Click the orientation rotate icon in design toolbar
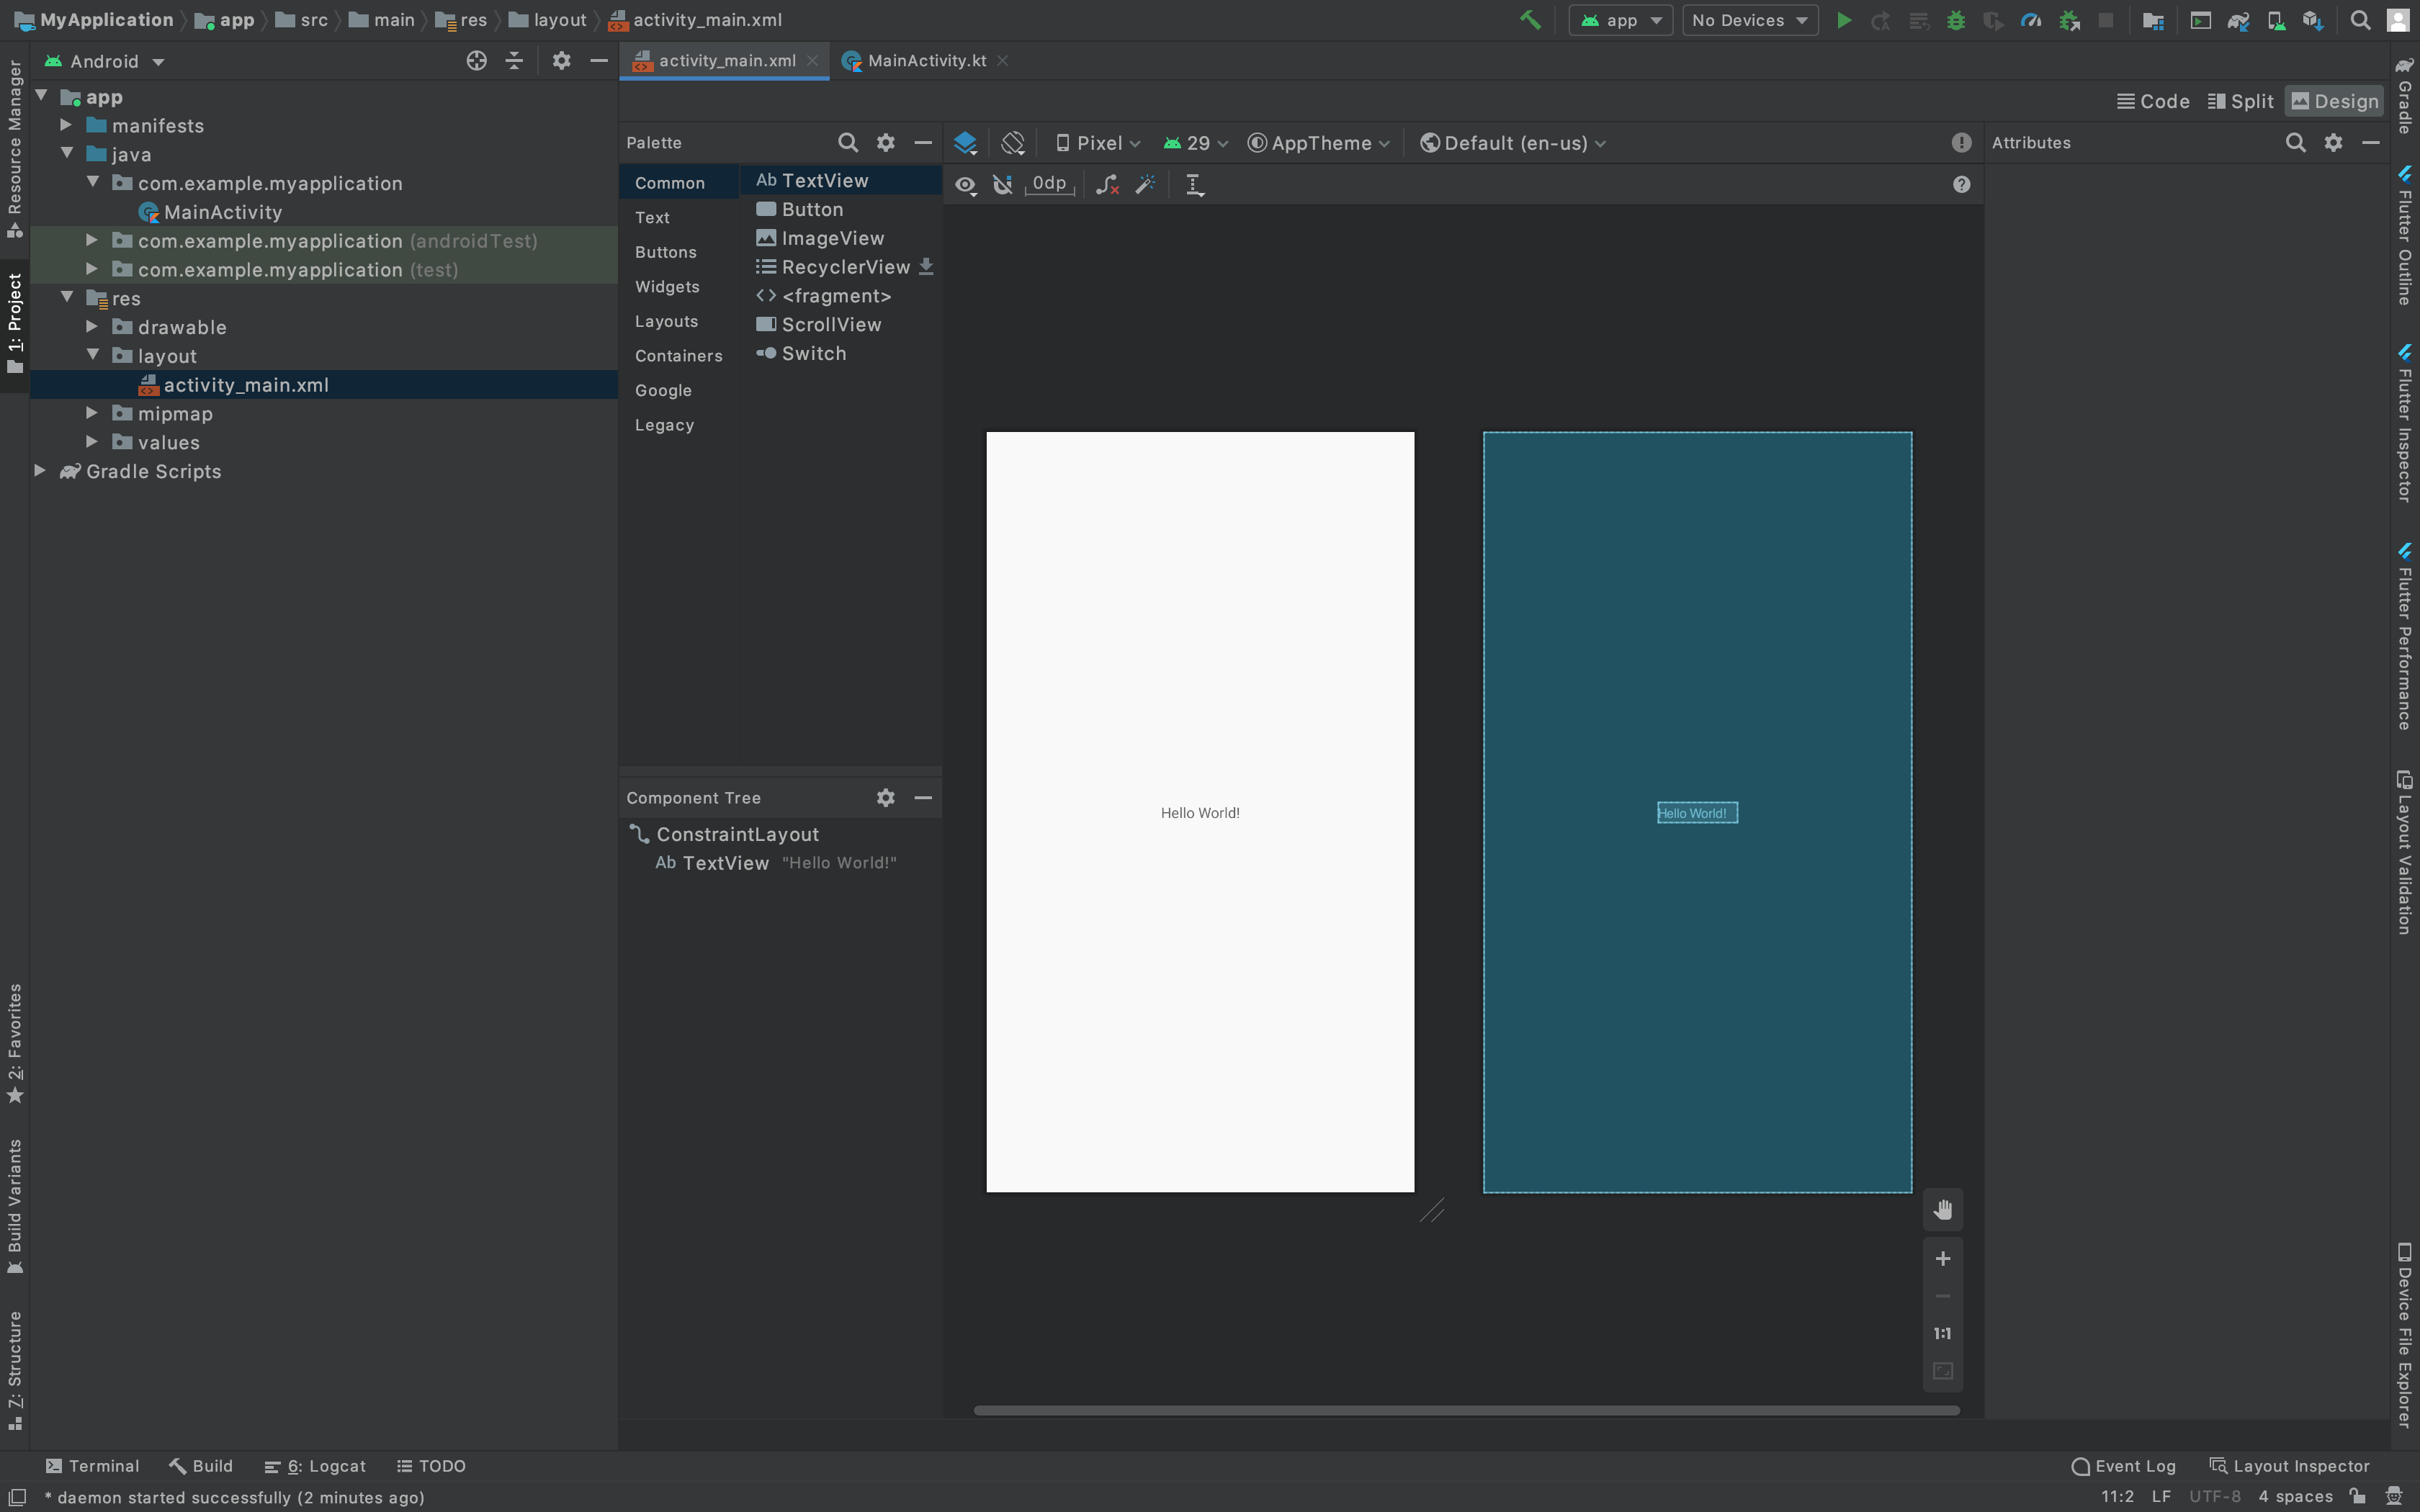This screenshot has height=1512, width=2420. click(1013, 143)
